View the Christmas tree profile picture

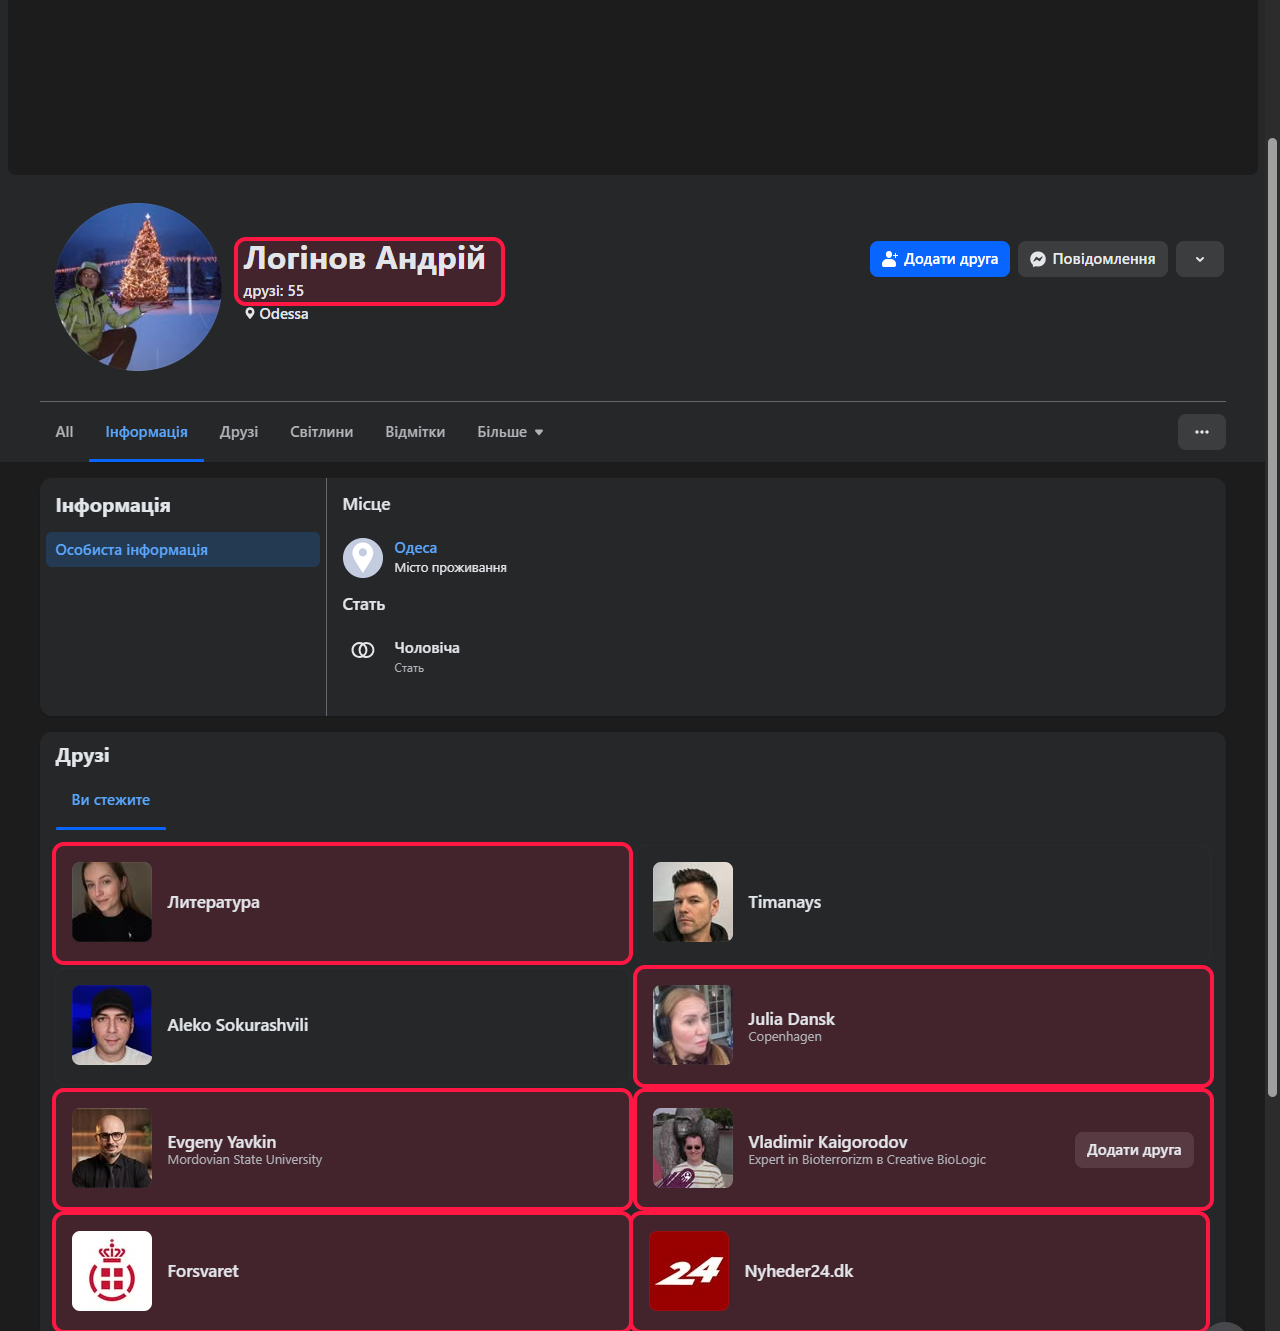pyautogui.click(x=138, y=287)
